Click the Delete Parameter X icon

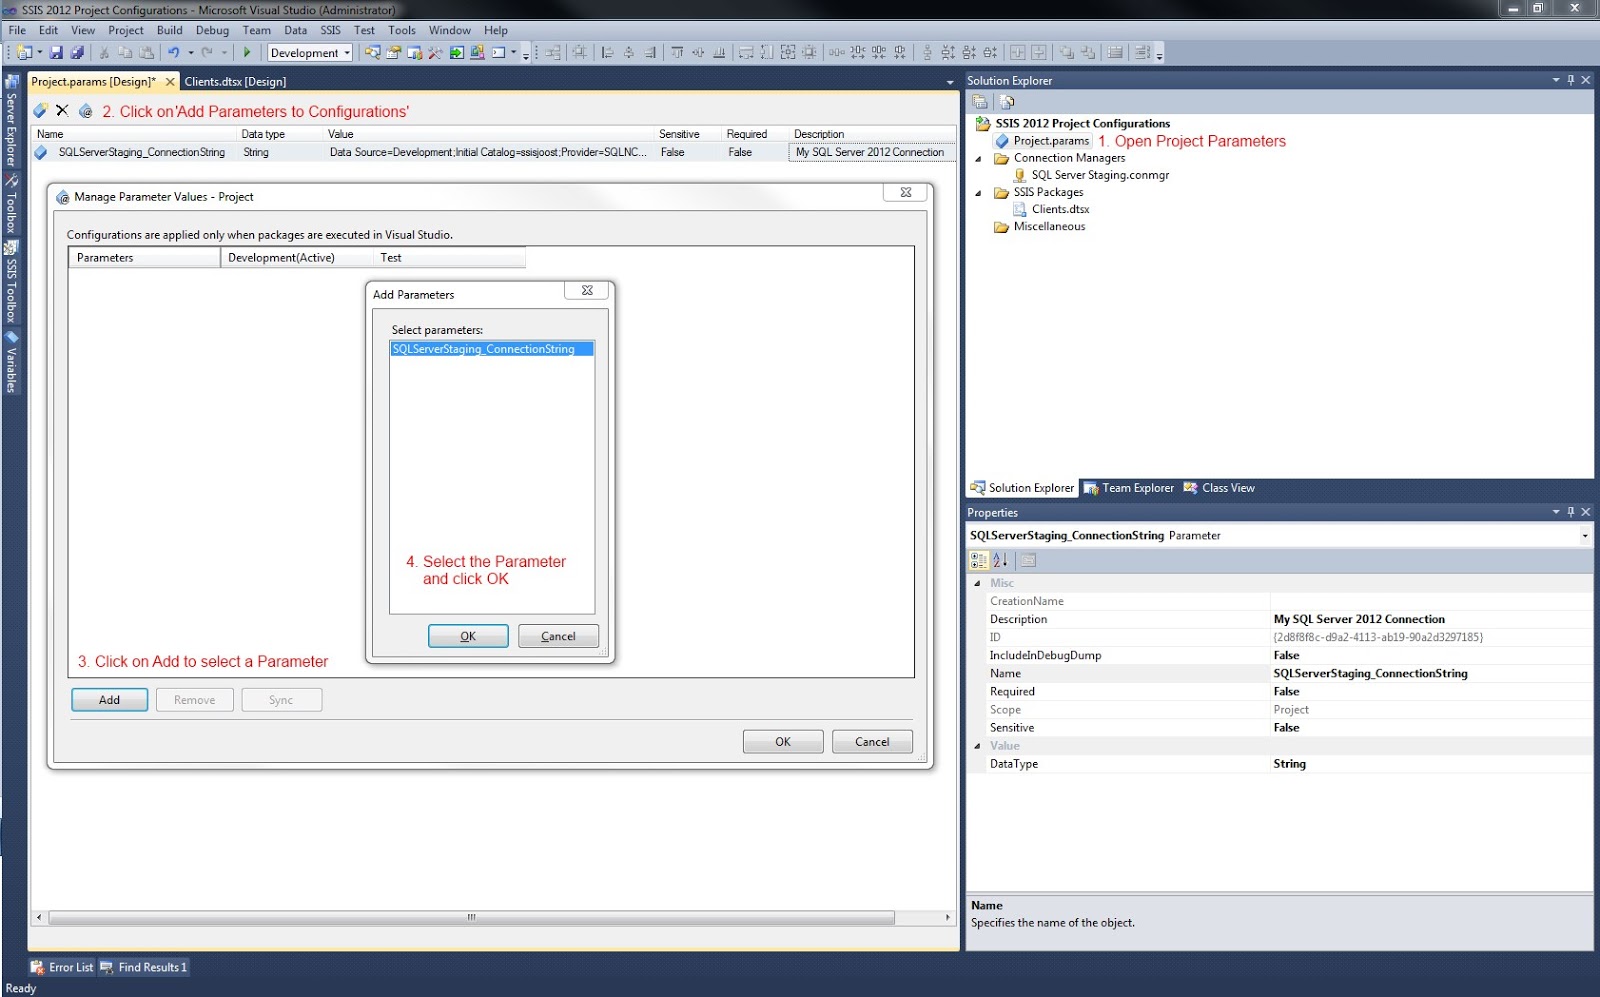(x=62, y=111)
